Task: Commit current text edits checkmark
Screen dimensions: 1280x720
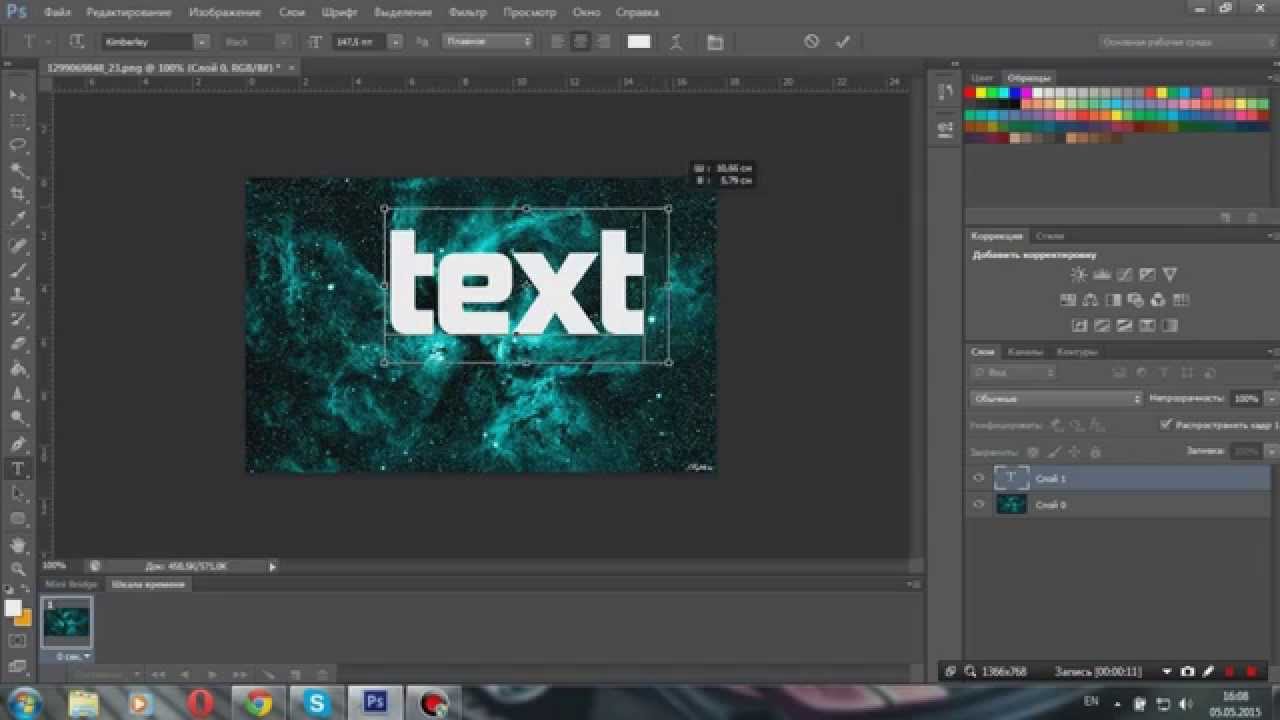Action: (843, 42)
